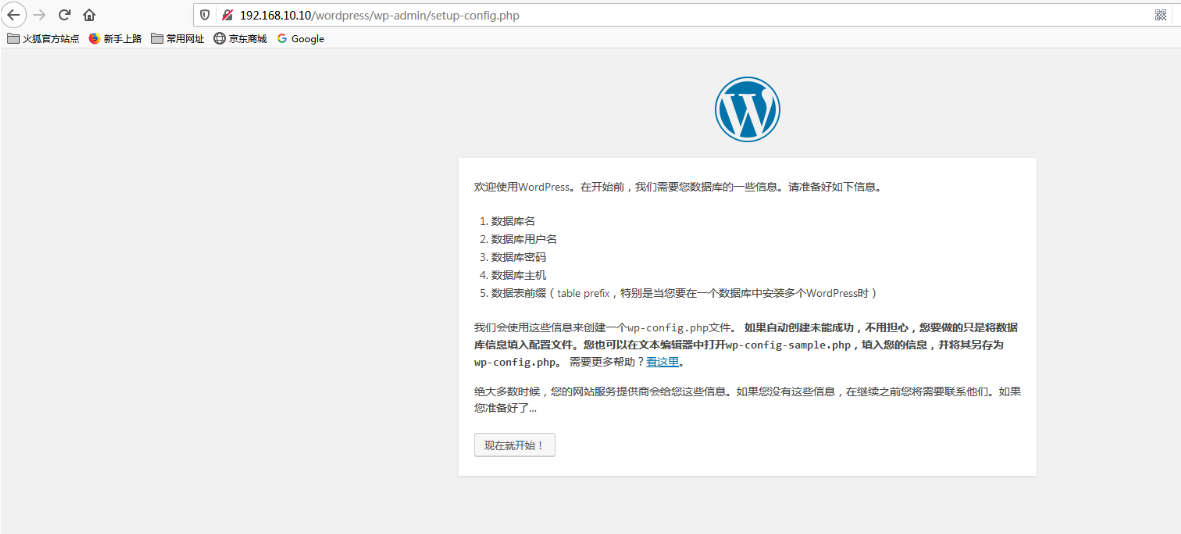This screenshot has height=534, width=1181.
Task: Click the 现在就开始！ button
Action: tap(514, 445)
